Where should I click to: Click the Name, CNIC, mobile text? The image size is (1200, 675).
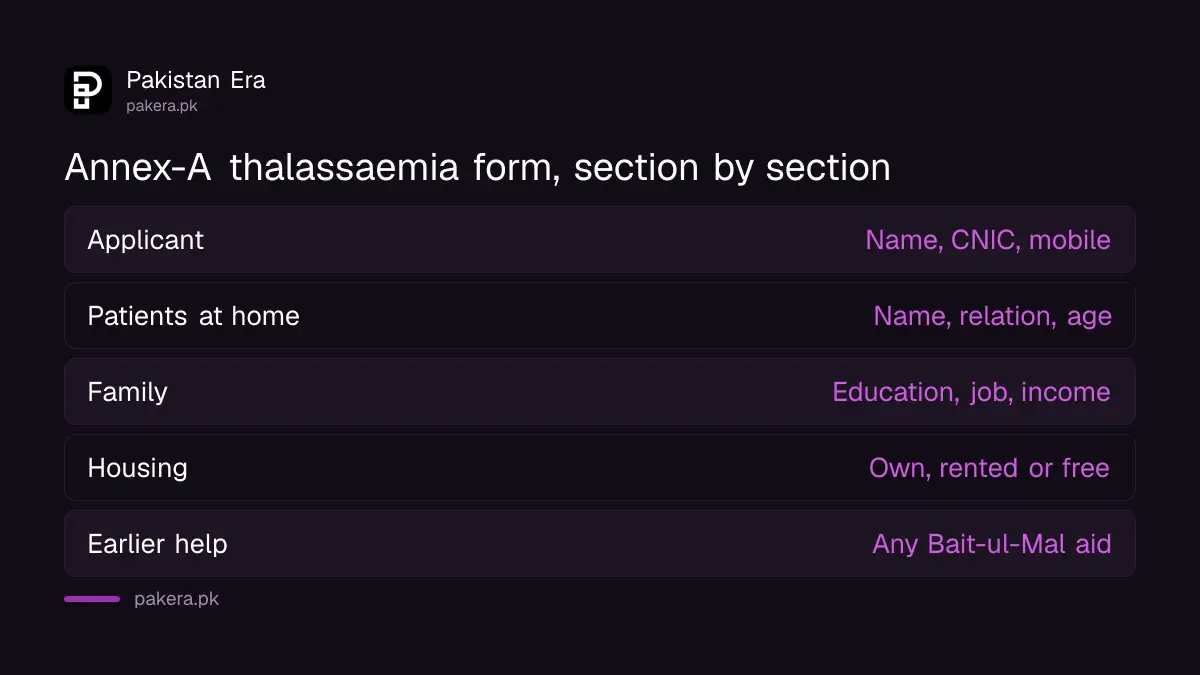(988, 240)
